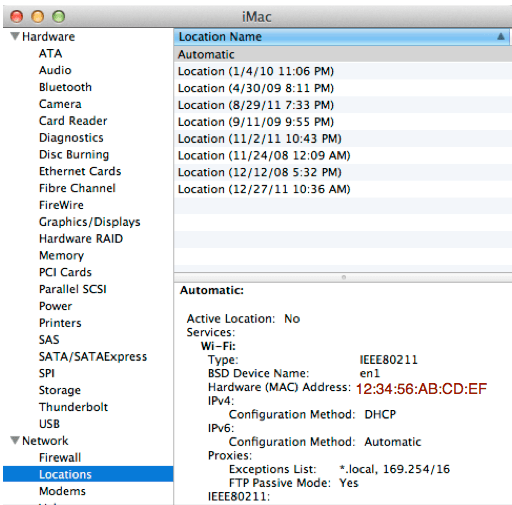Collapse the Network section triangle
This screenshot has height=505, width=512.
point(15,440)
